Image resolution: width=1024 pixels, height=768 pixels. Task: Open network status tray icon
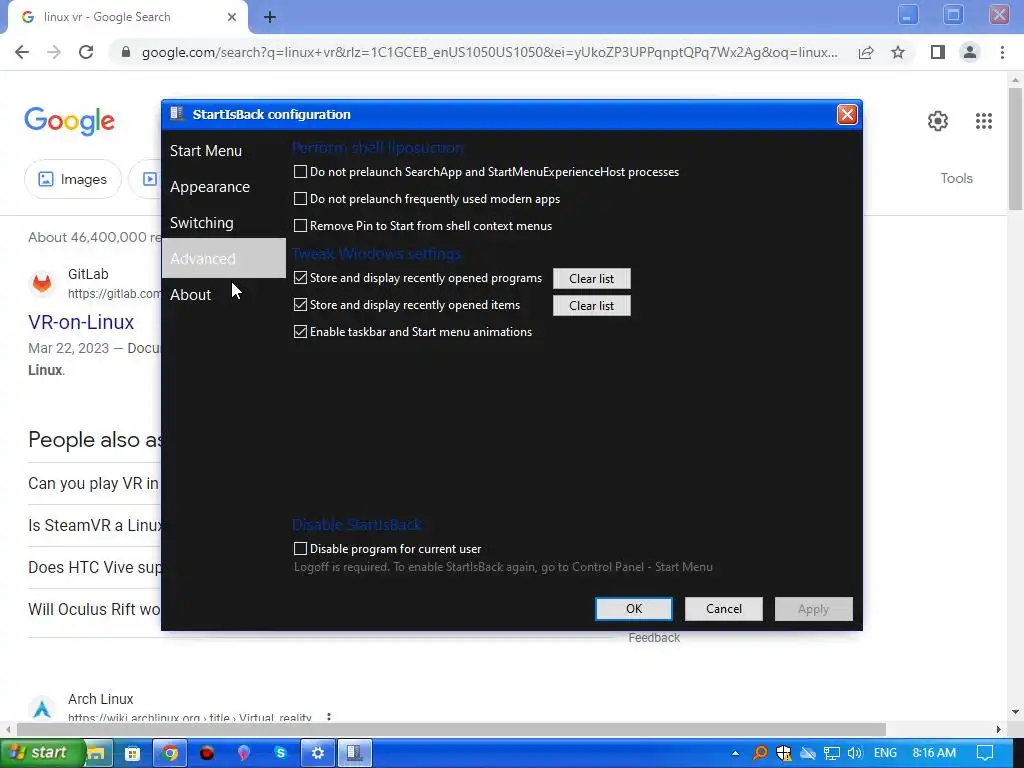pyautogui.click(x=831, y=753)
